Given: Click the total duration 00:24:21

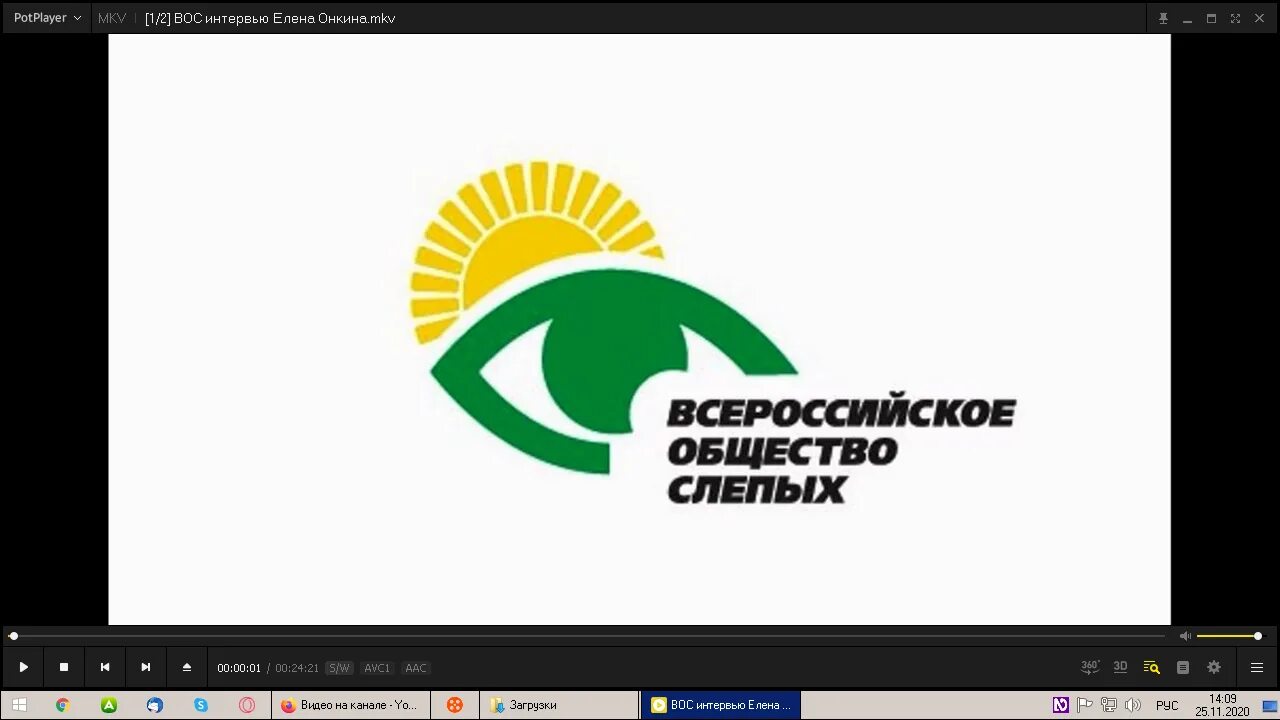Looking at the screenshot, I should [297, 668].
